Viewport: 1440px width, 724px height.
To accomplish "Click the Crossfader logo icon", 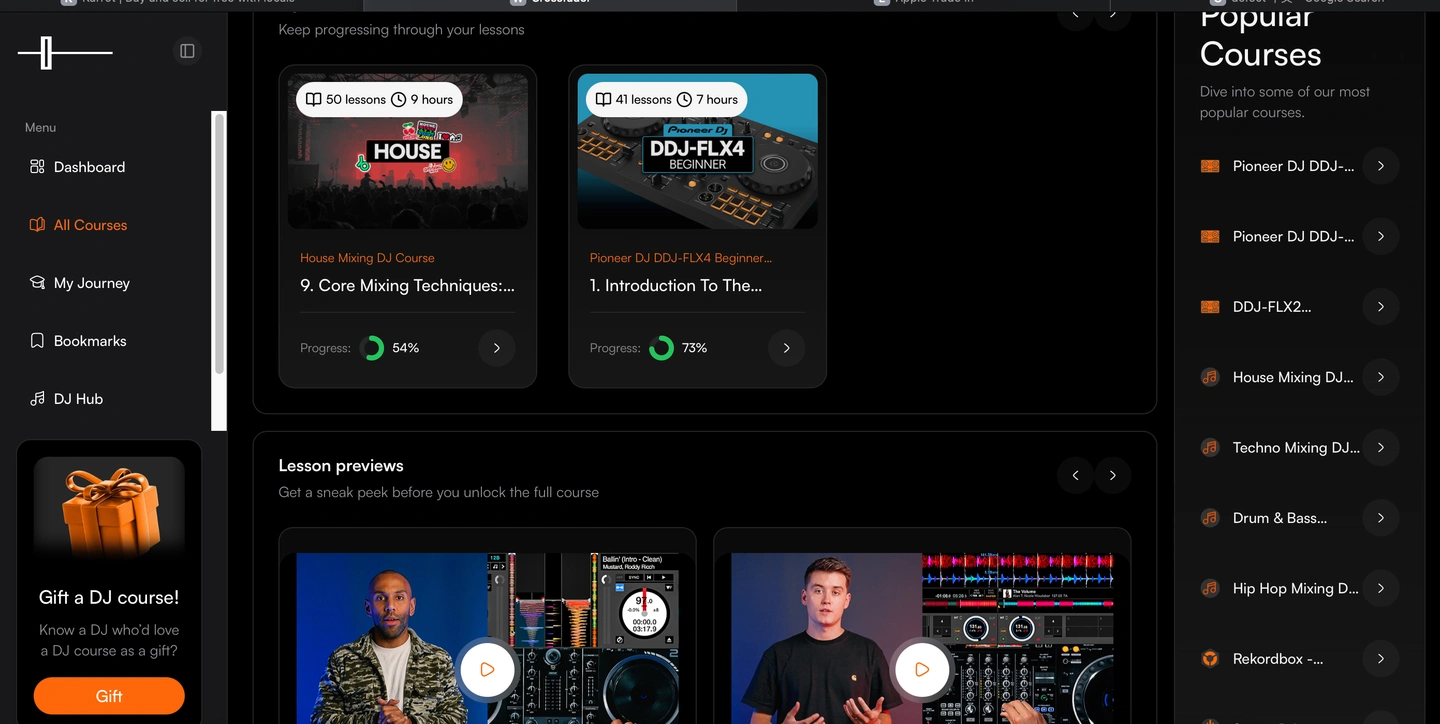I will [x=65, y=52].
